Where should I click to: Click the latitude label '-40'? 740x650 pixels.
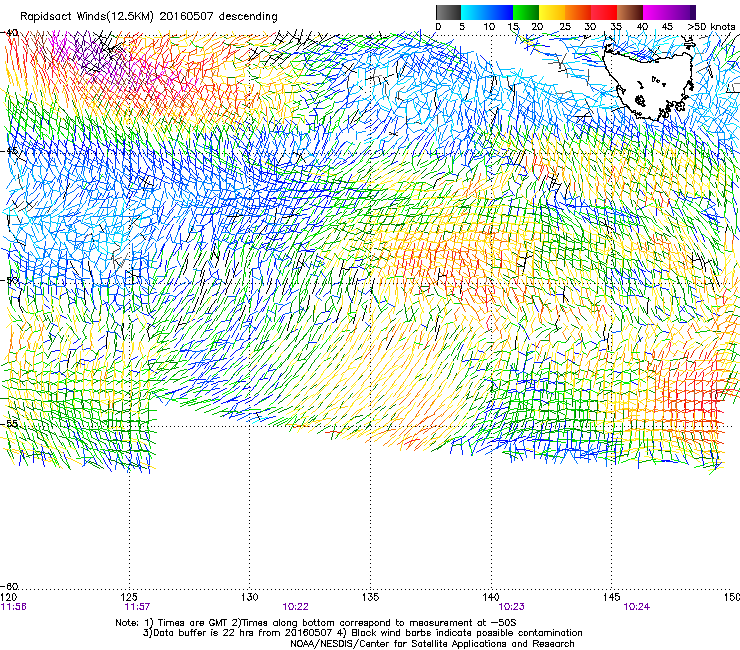pos(10,33)
